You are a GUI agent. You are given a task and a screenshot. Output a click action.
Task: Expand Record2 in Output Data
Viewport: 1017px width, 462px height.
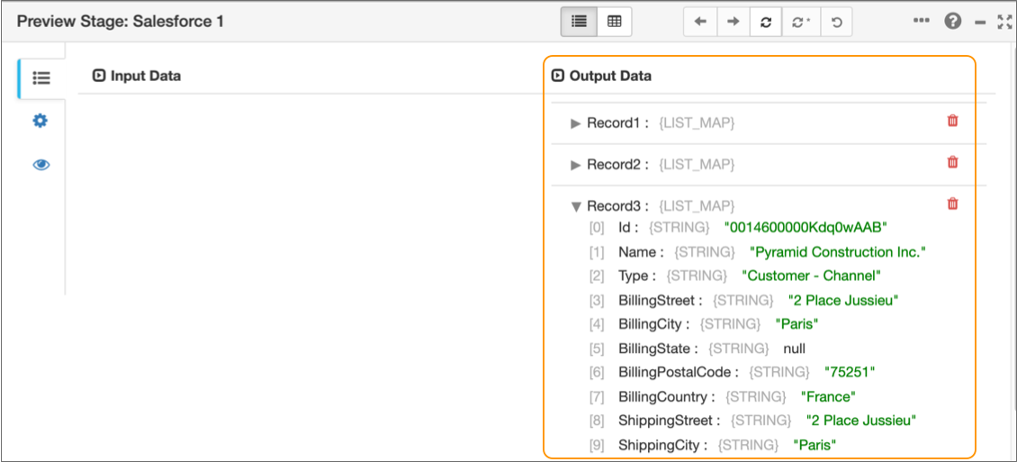coord(575,164)
